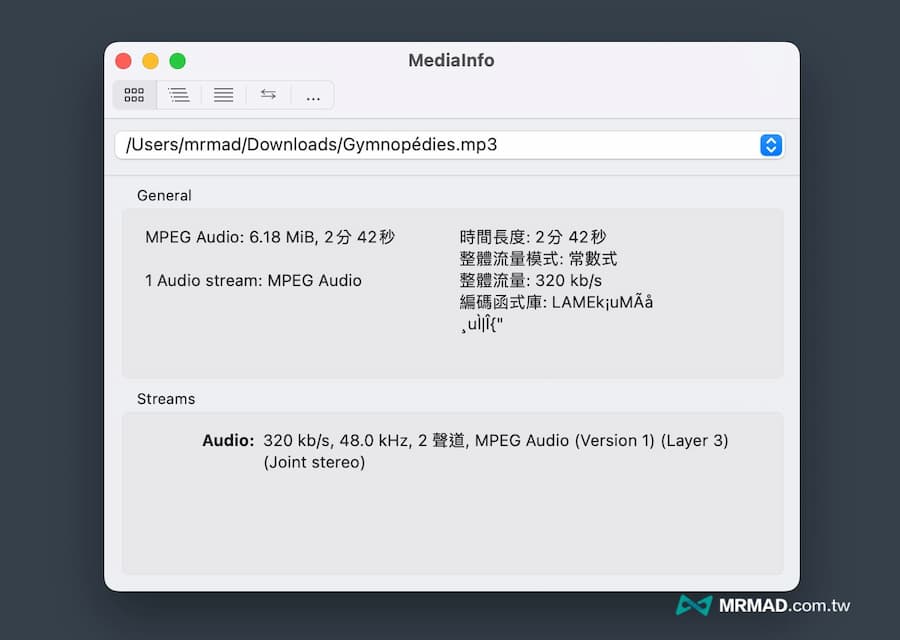The width and height of the screenshot is (900, 640).
Task: Click the '整體流量: 320 kb/s' line
Action: tap(531, 281)
